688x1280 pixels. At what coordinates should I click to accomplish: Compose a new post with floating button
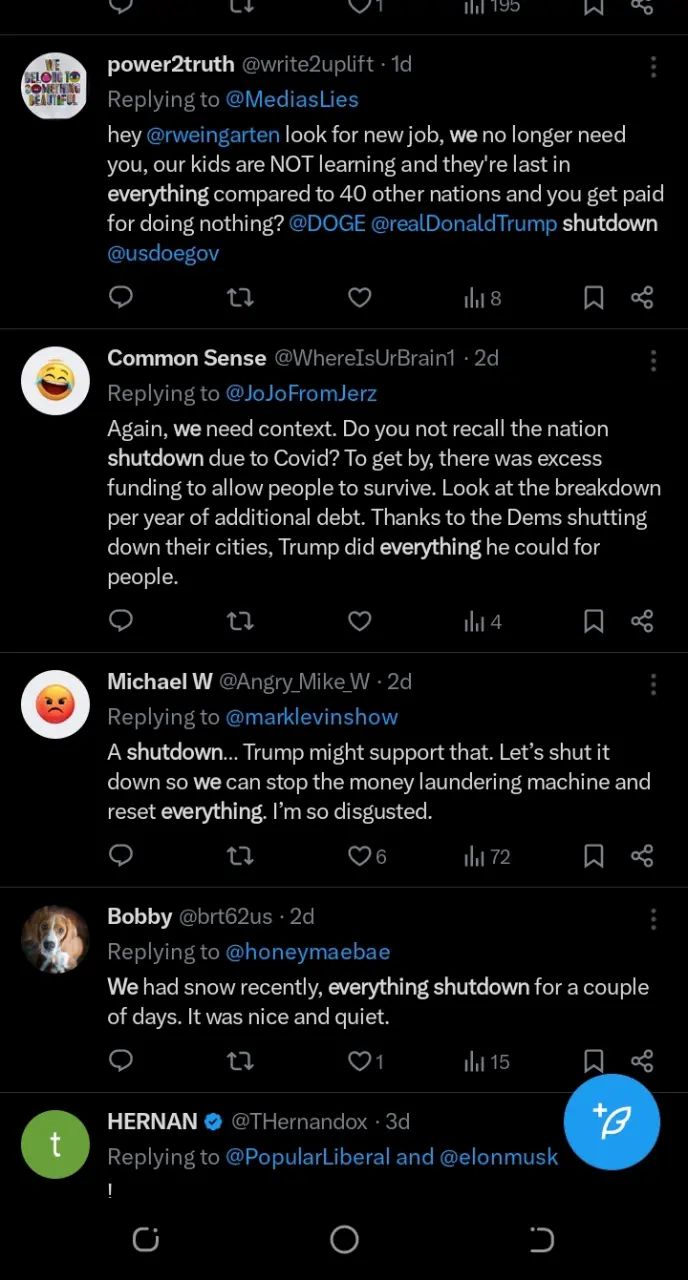[612, 1122]
